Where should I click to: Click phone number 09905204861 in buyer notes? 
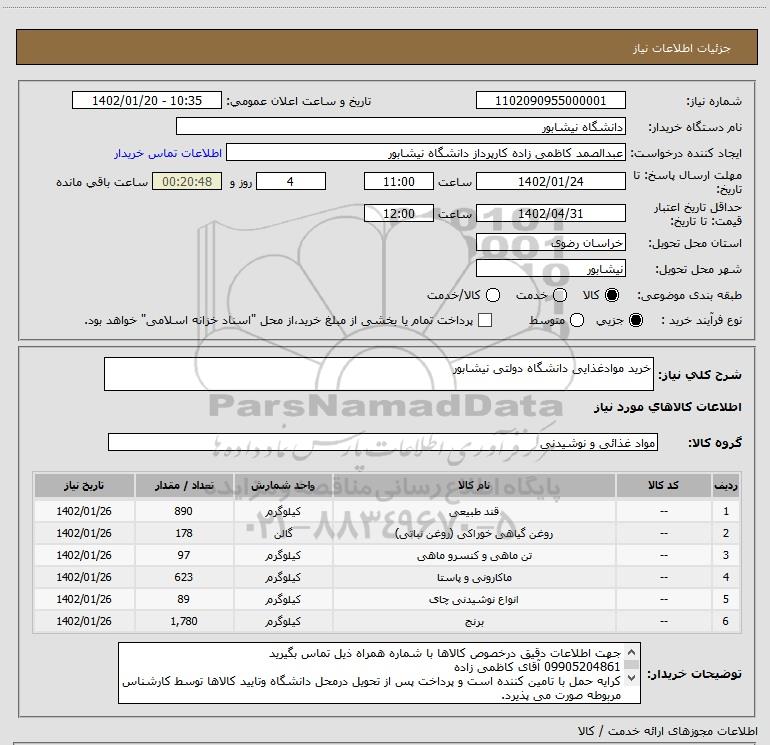[x=582, y=667]
